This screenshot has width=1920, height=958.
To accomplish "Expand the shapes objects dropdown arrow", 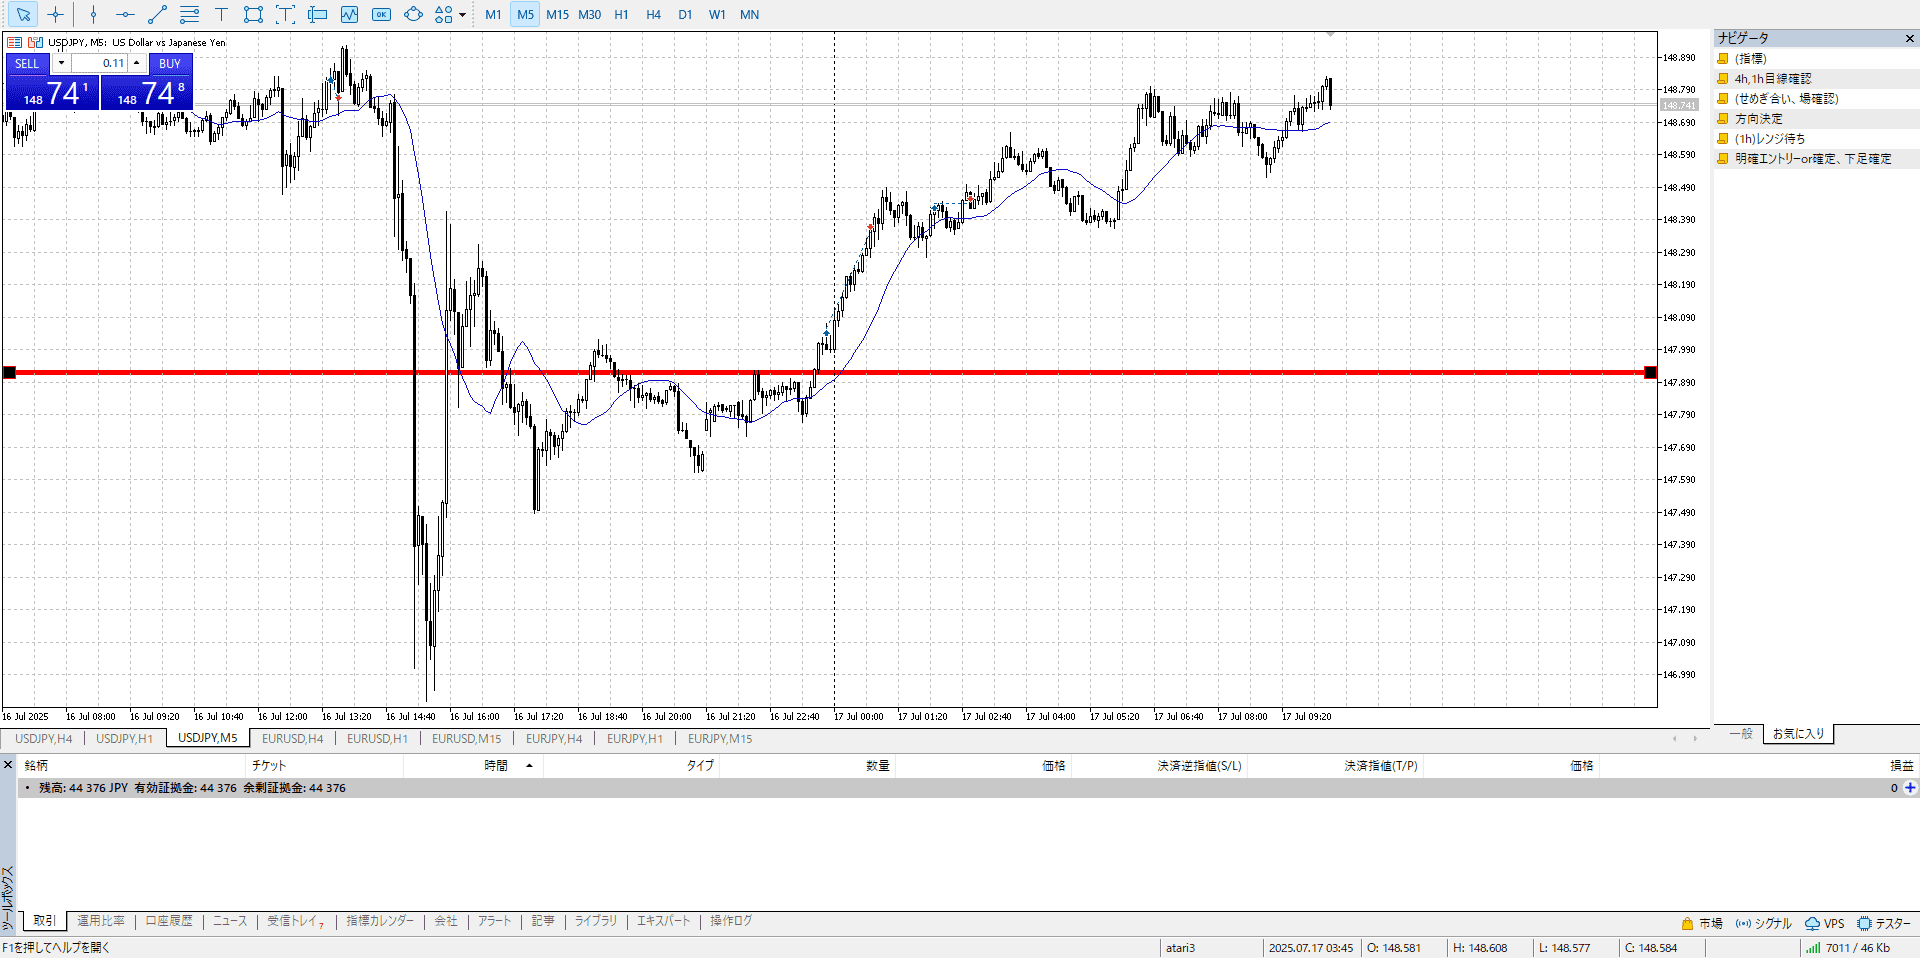I will [462, 15].
